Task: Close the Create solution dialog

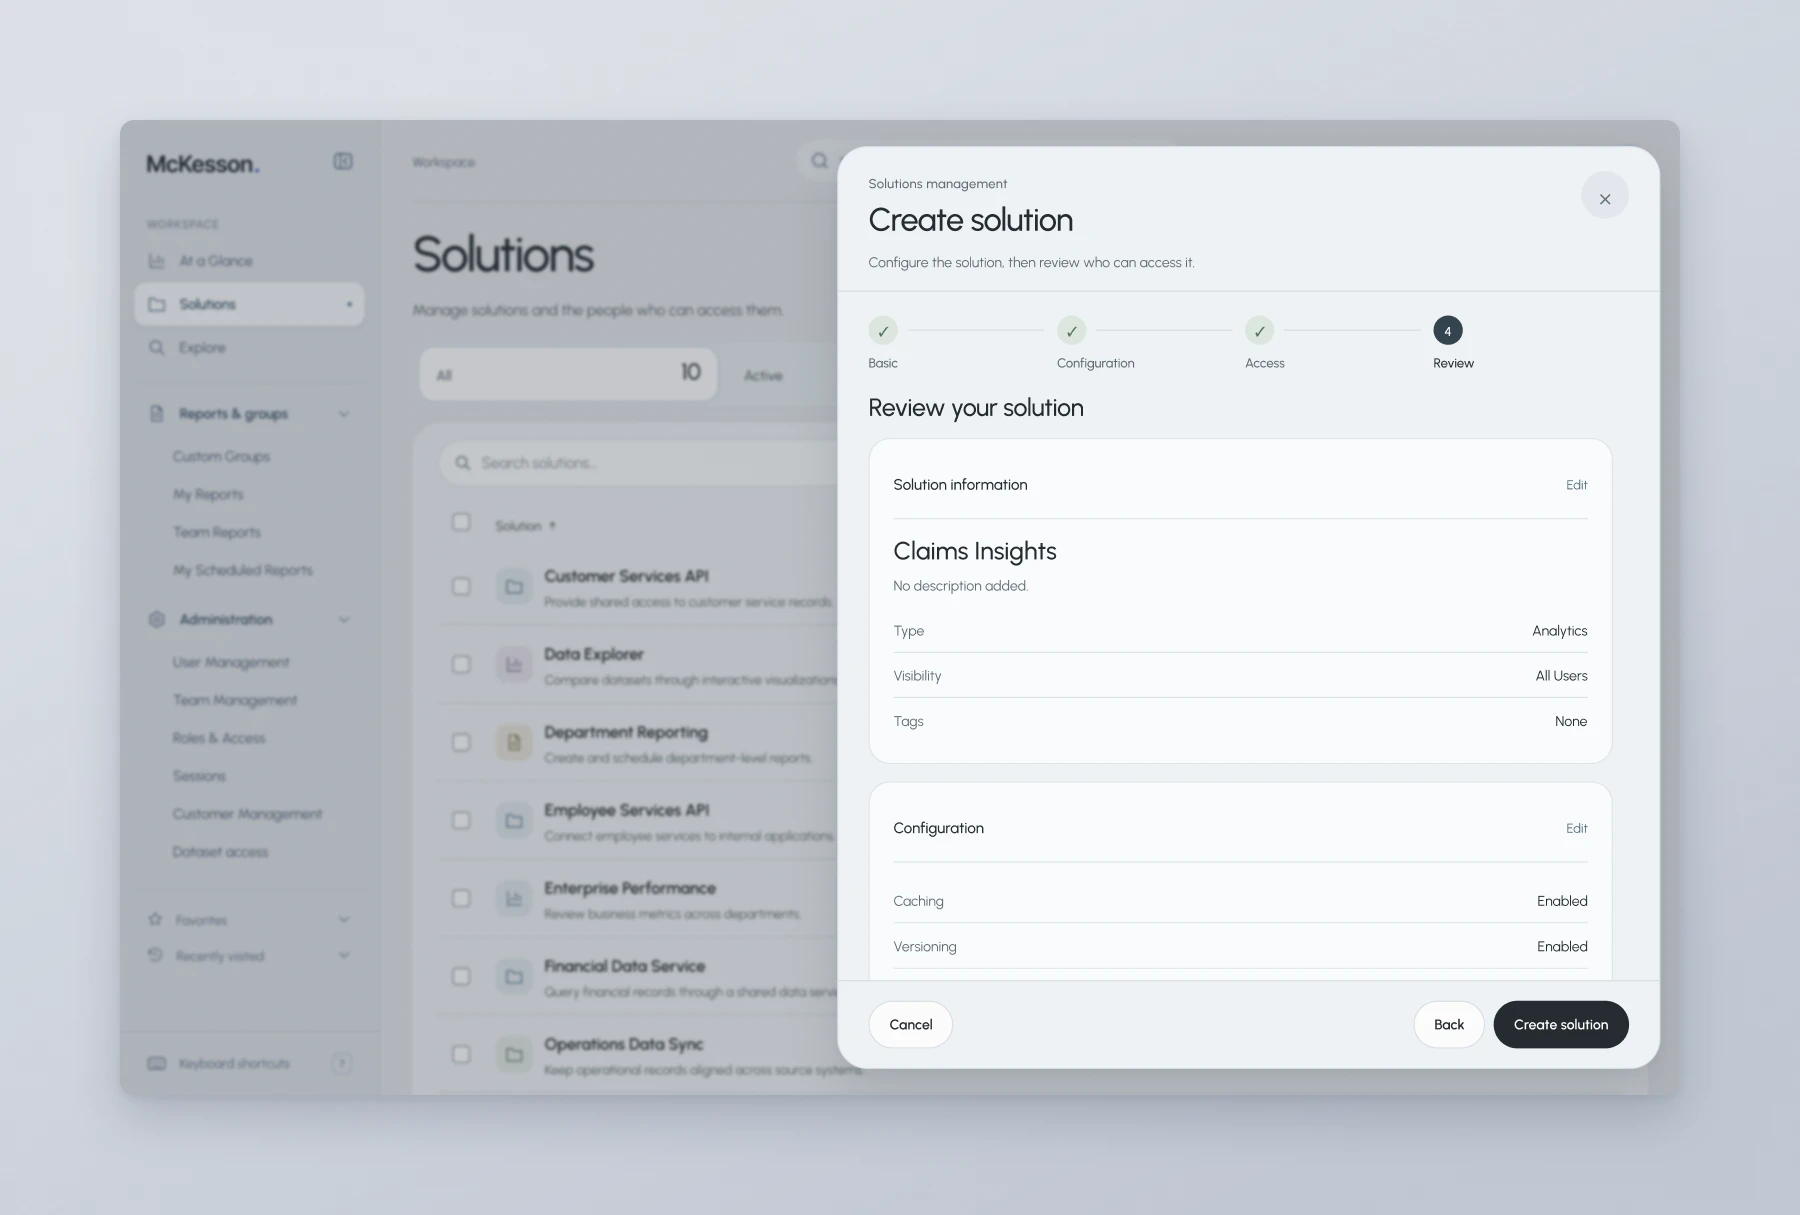Action: pos(1604,196)
